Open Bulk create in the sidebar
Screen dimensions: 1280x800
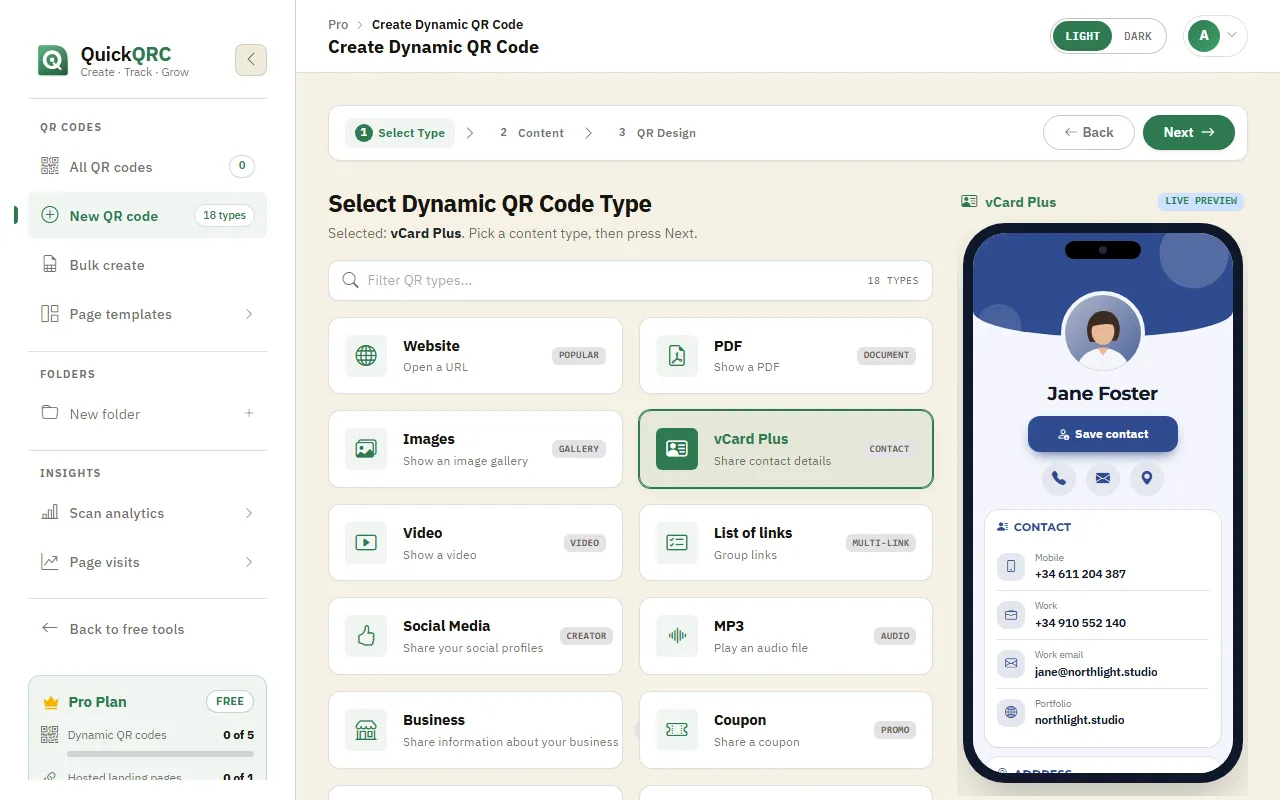click(x=147, y=265)
